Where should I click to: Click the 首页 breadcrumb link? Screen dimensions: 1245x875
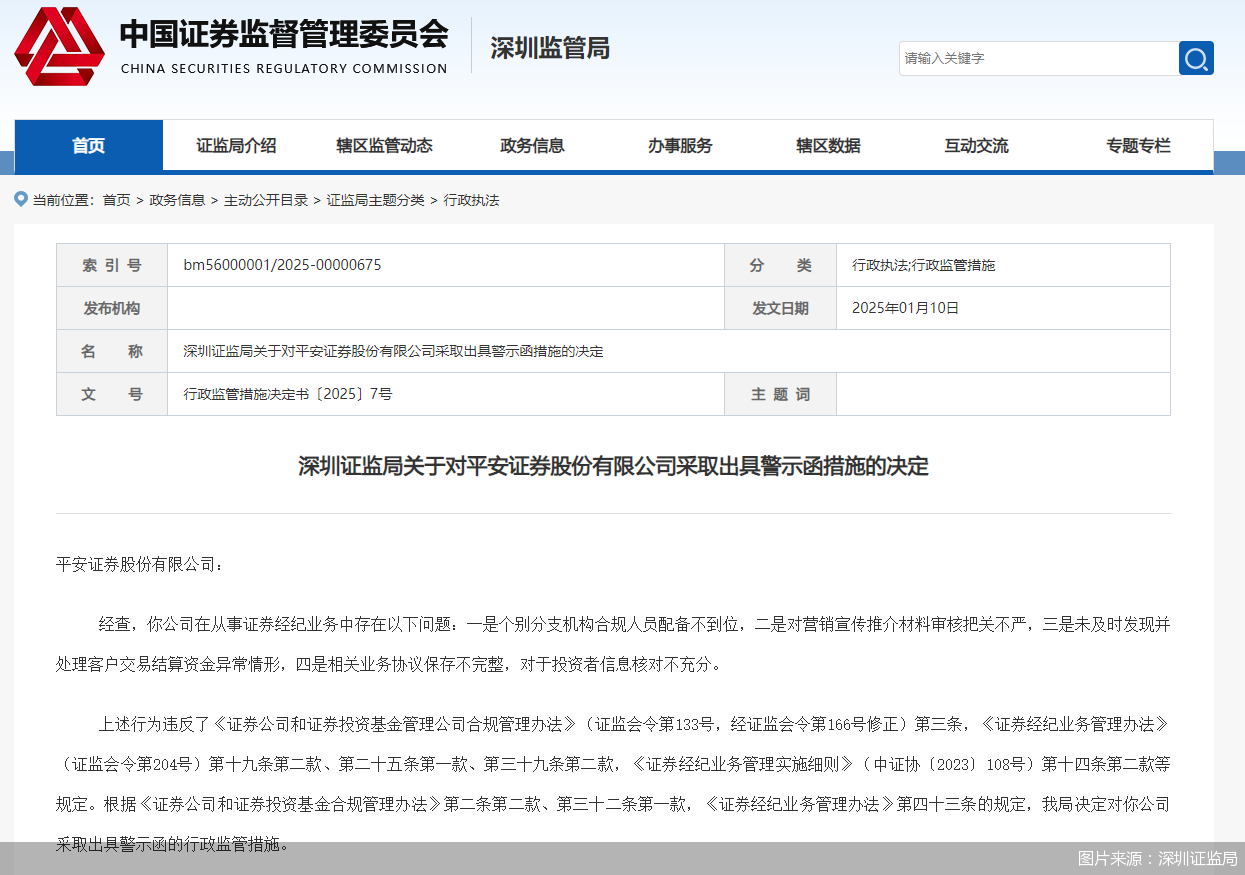click(116, 200)
